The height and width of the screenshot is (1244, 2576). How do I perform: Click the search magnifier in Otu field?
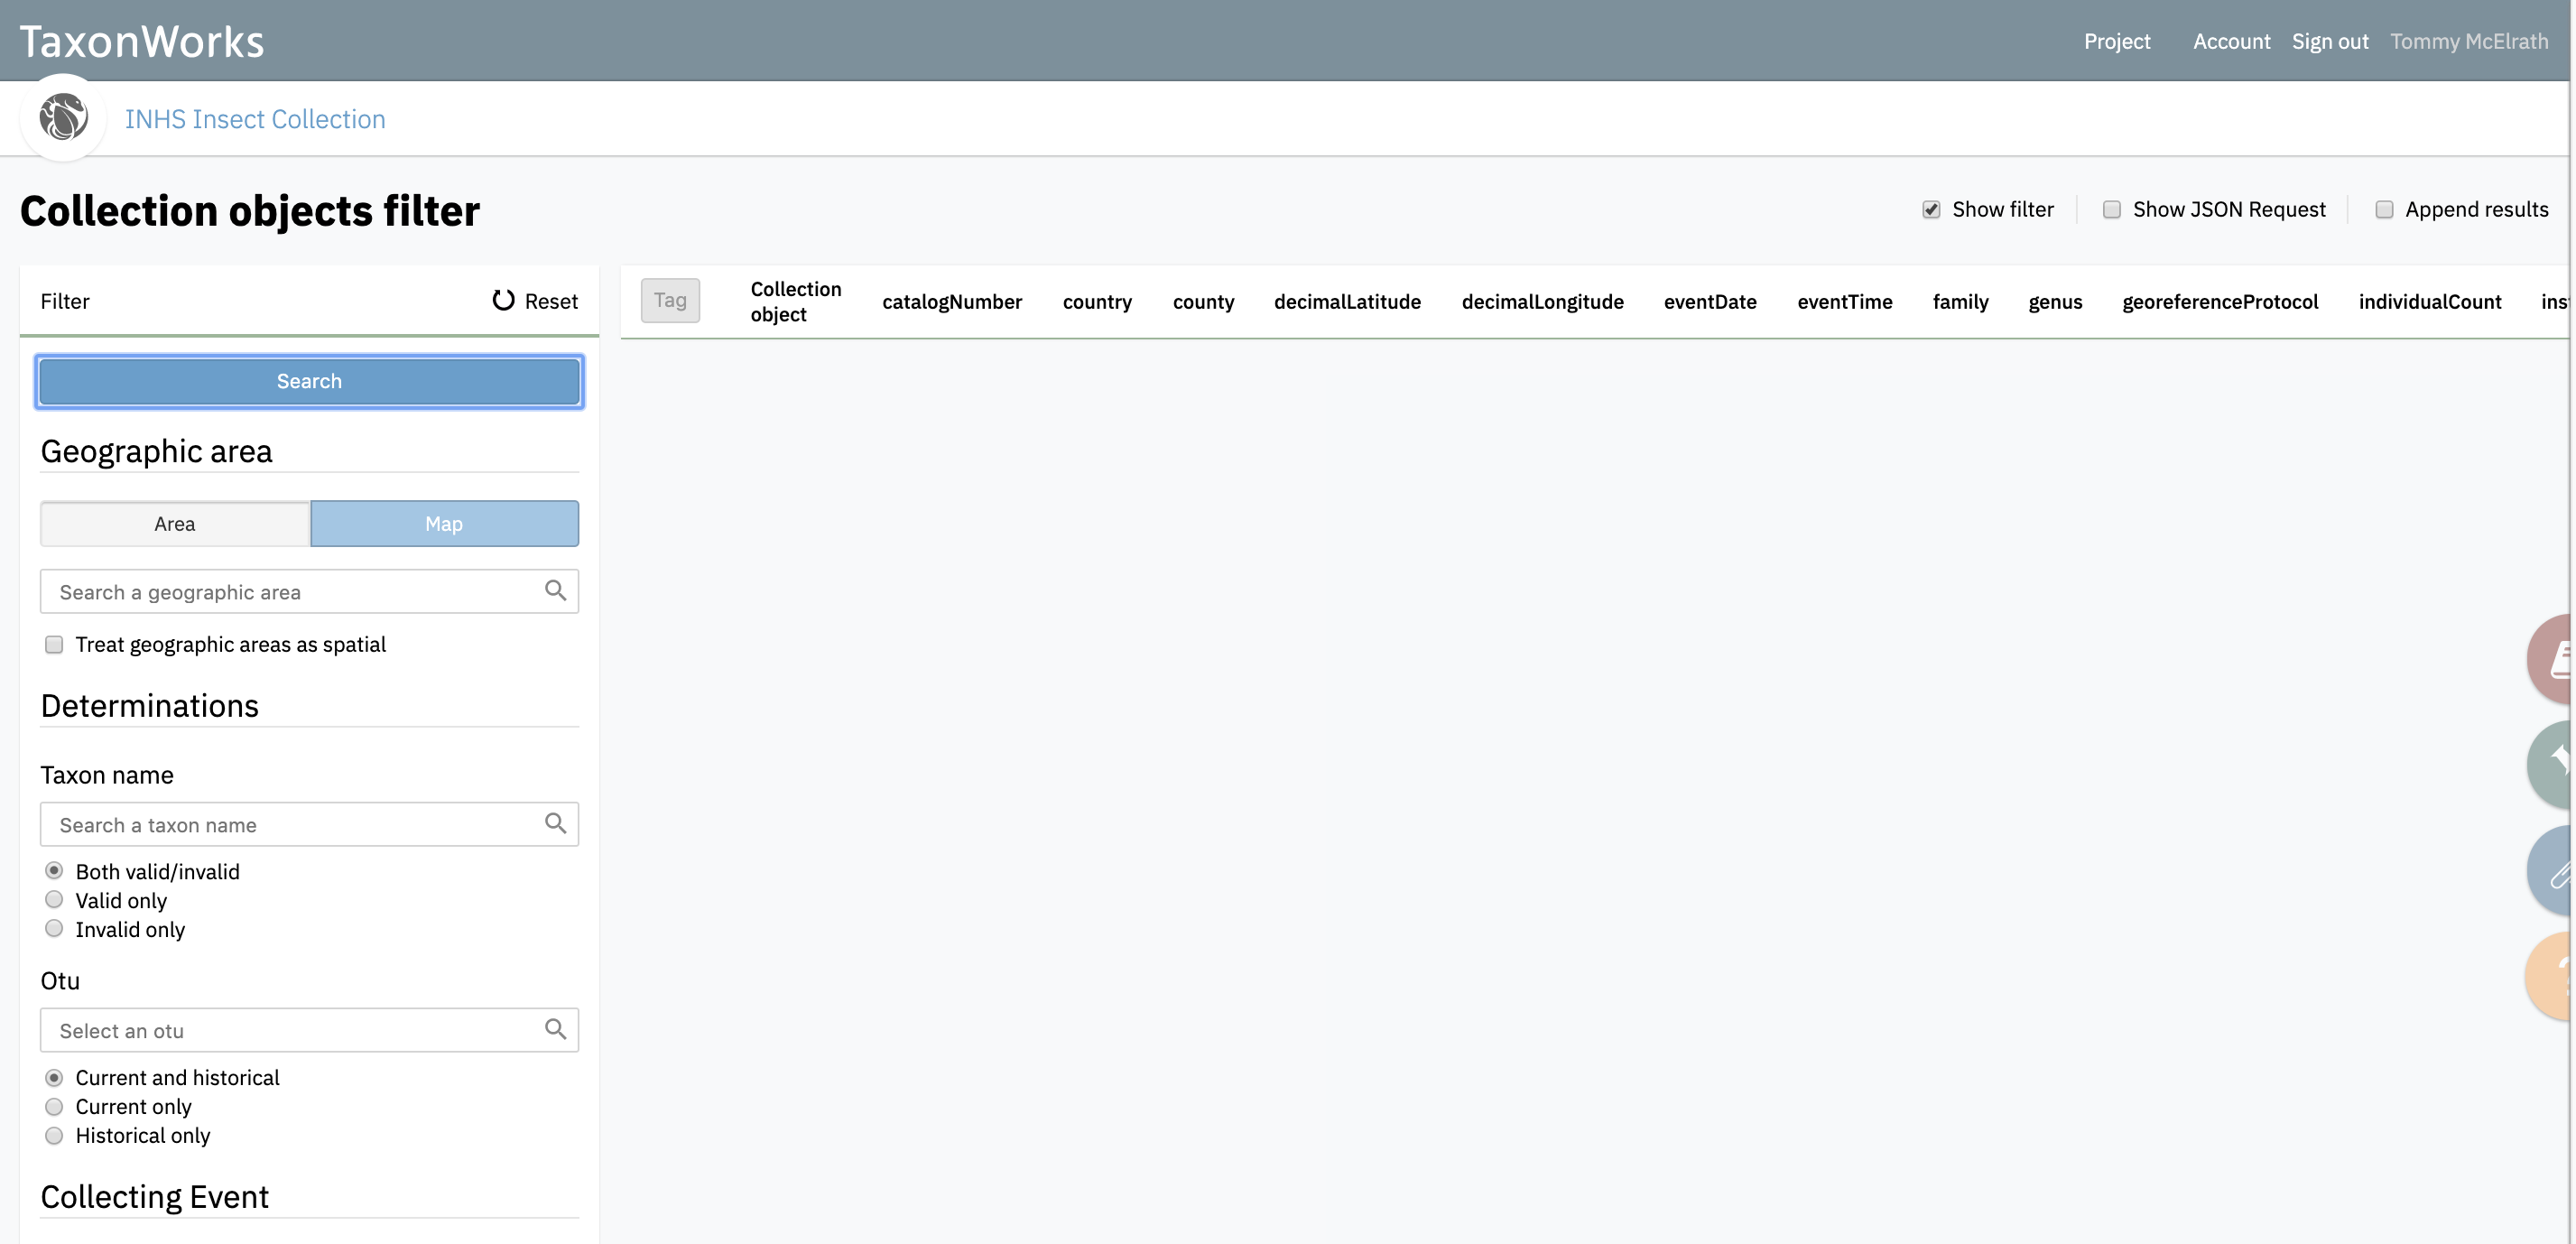pyautogui.click(x=556, y=1029)
